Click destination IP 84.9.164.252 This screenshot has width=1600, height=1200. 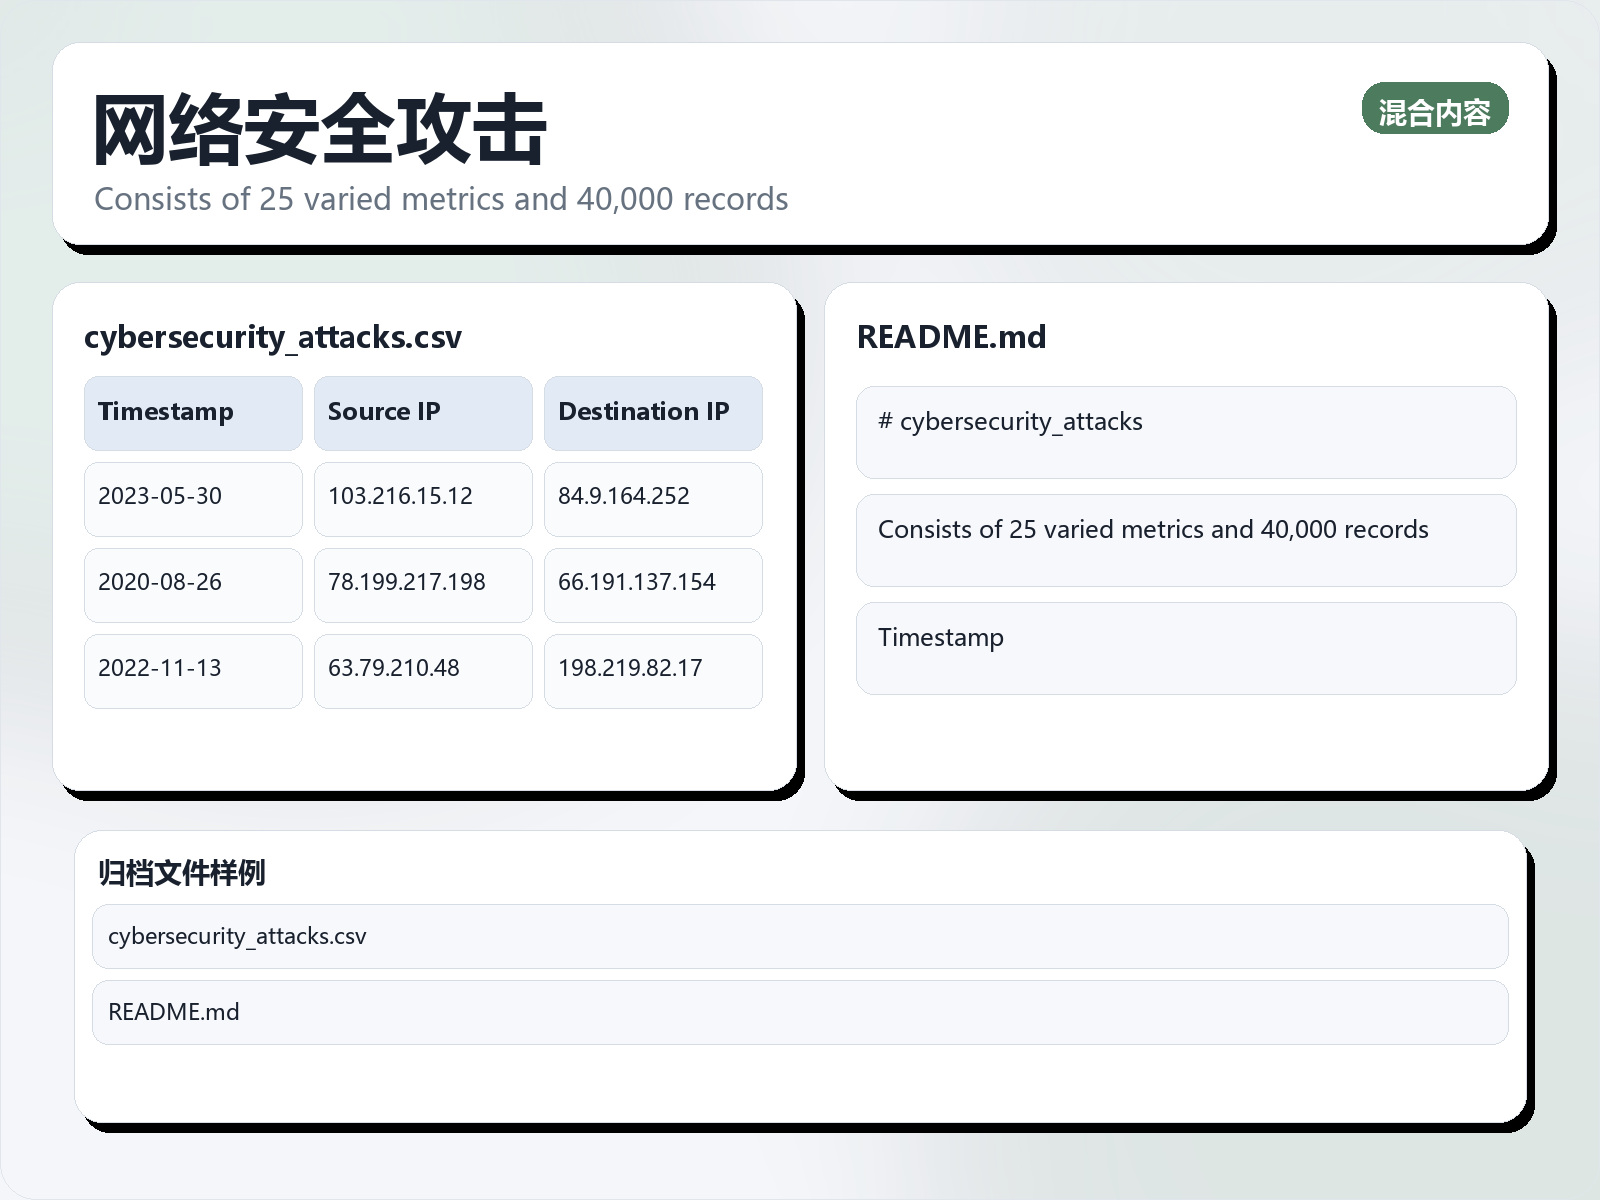pyautogui.click(x=653, y=497)
